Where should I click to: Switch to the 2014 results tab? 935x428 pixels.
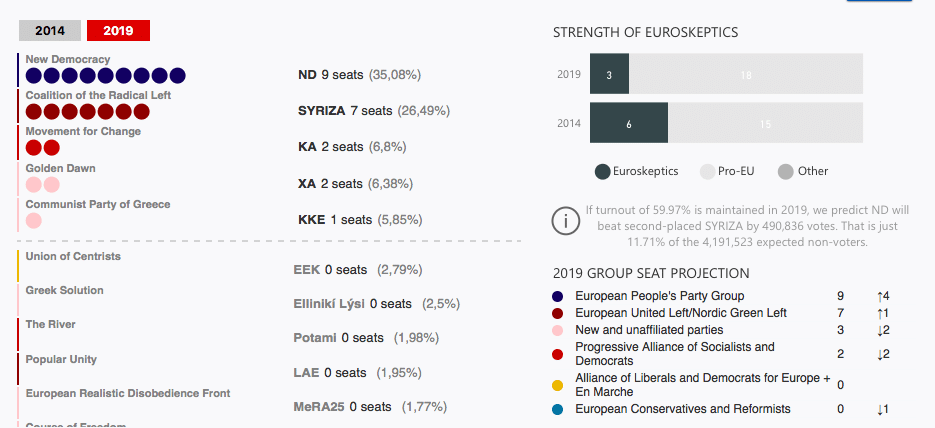50,31
